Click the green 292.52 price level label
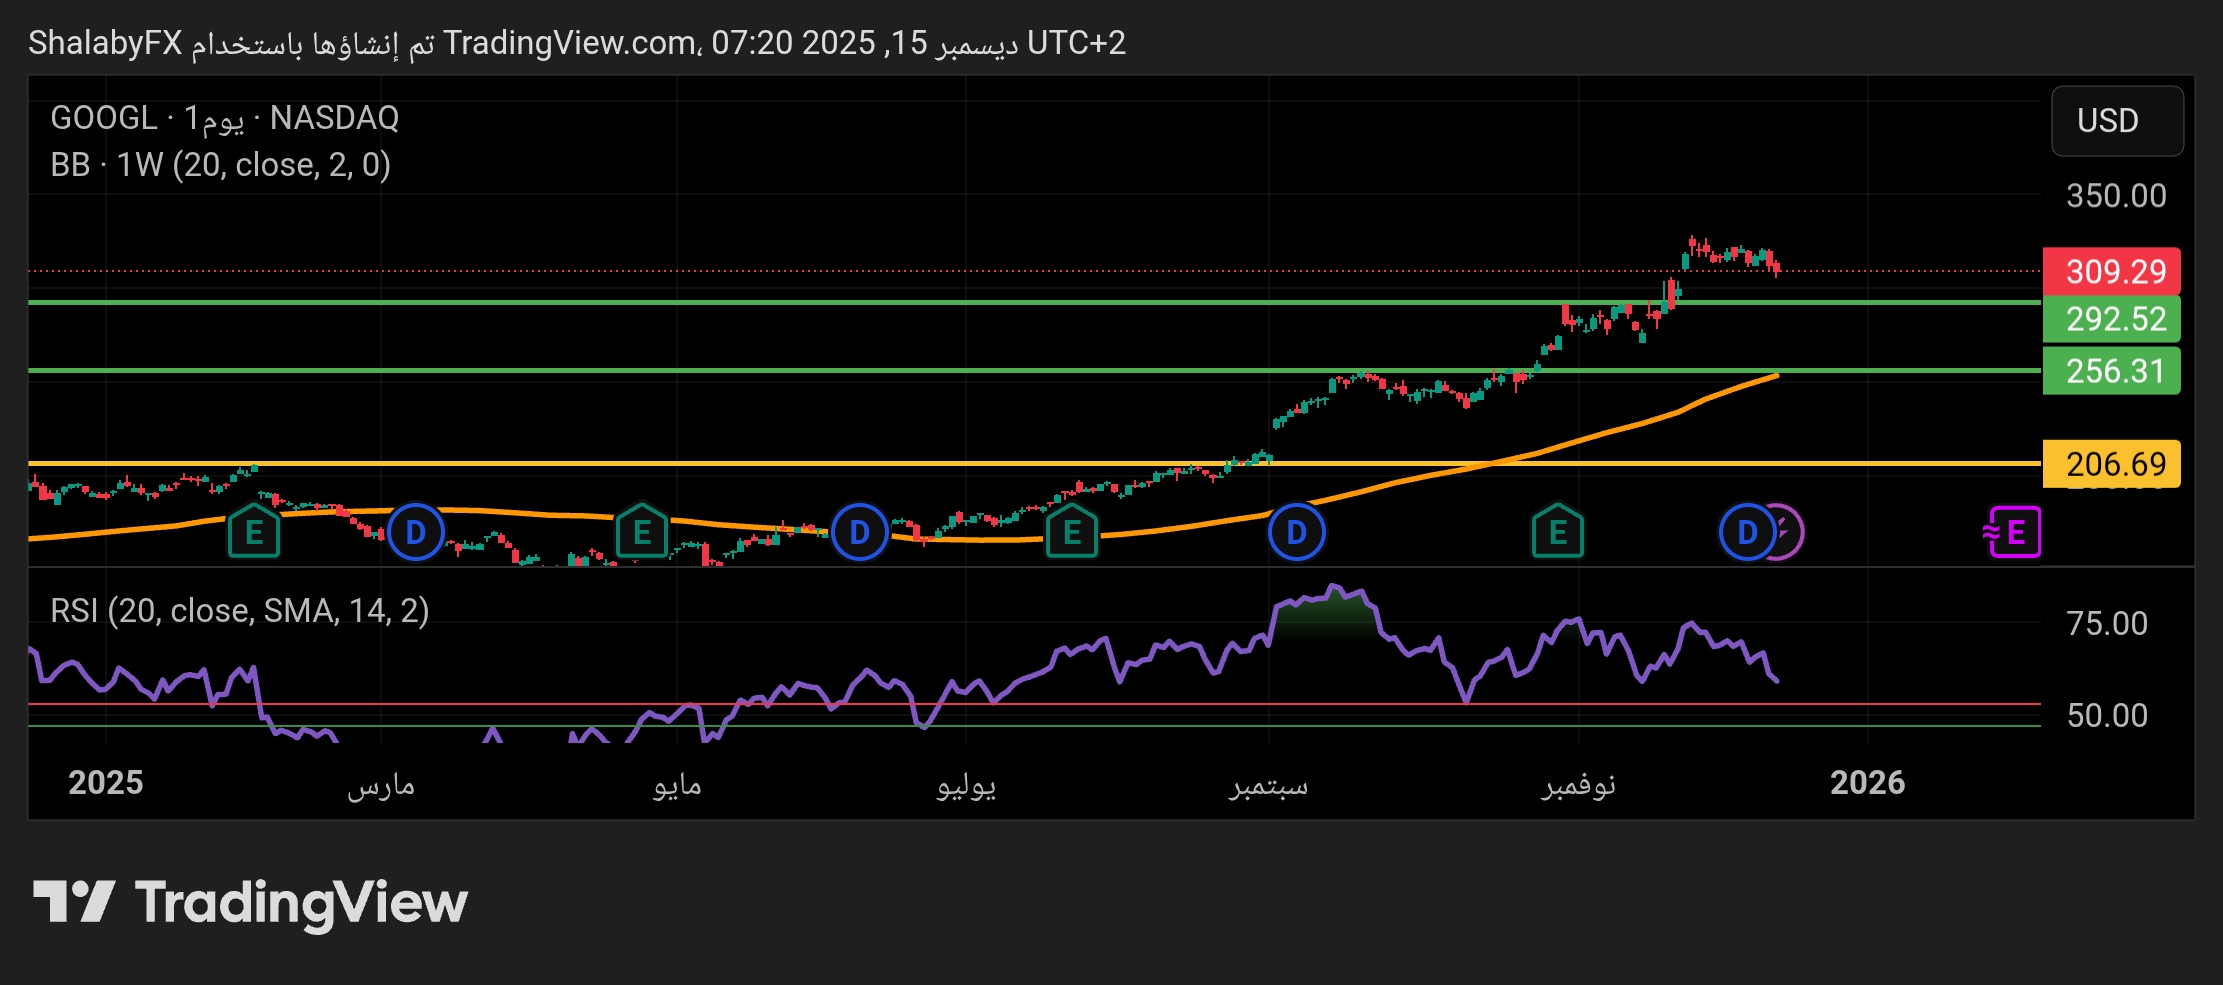 [x=2111, y=319]
